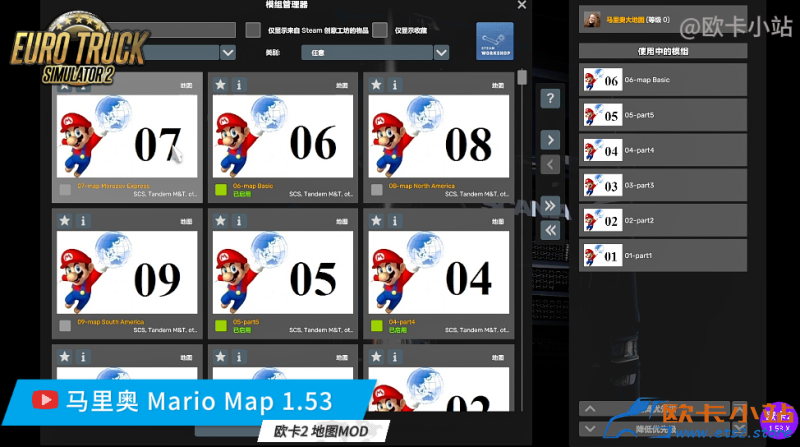Image resolution: width=800 pixels, height=447 pixels.
Task: Click star on bottom-left third-row mod card
Action: coord(65,357)
